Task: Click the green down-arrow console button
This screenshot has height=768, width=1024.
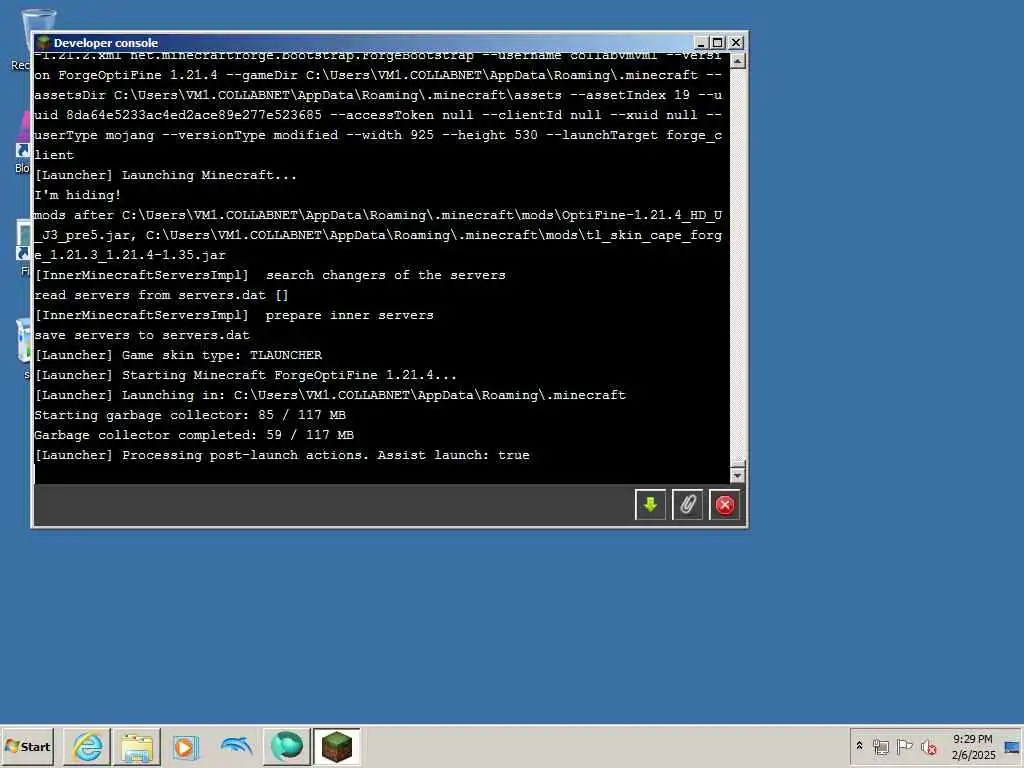Action: tap(650, 505)
